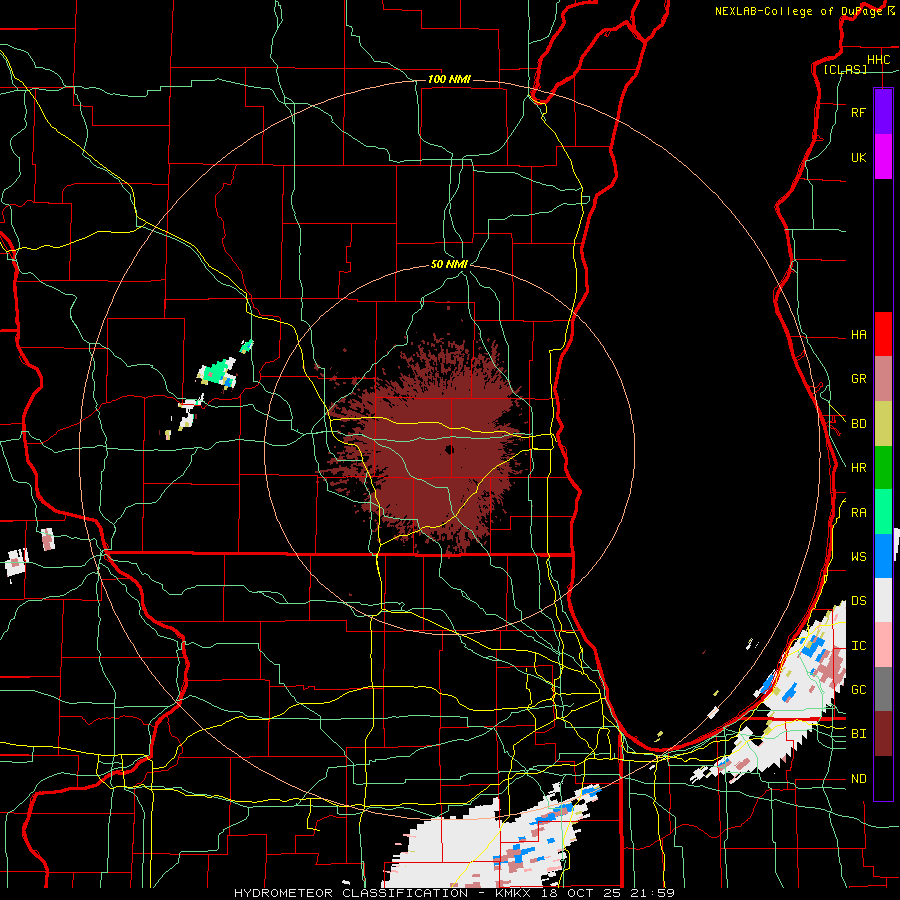Click the RA legend label
Viewport: 900px width, 900px height.
[x=858, y=513]
